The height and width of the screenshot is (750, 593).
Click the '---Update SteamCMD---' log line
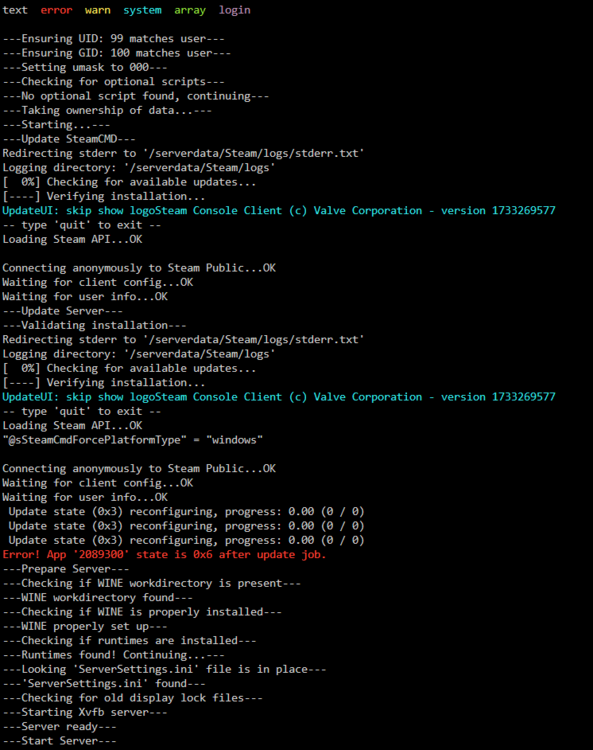coord(69,139)
